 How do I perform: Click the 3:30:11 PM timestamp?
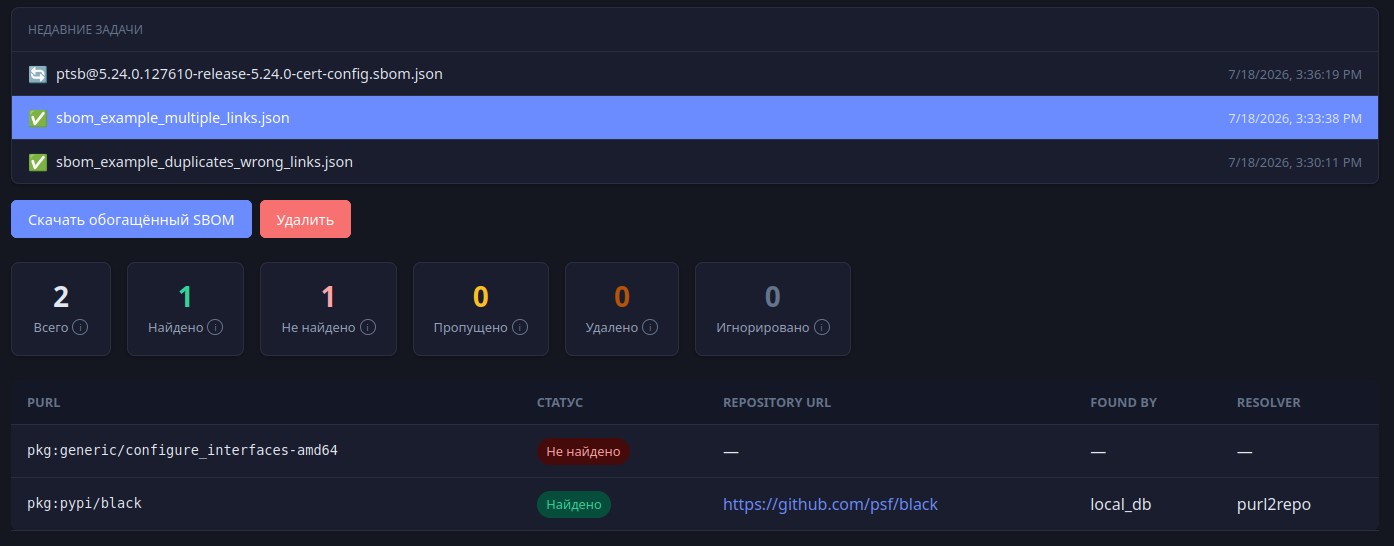(1294, 162)
